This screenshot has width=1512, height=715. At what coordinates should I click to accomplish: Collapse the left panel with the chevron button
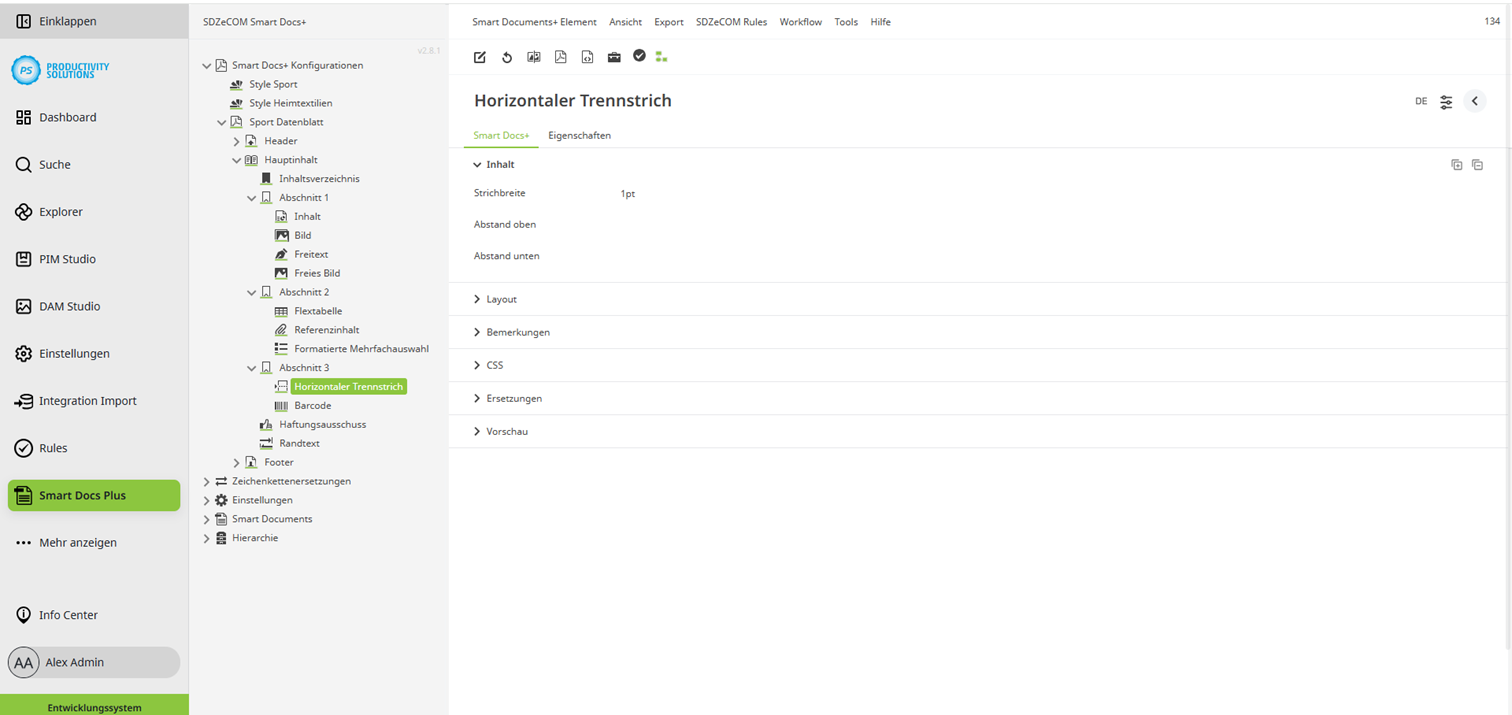1475,101
